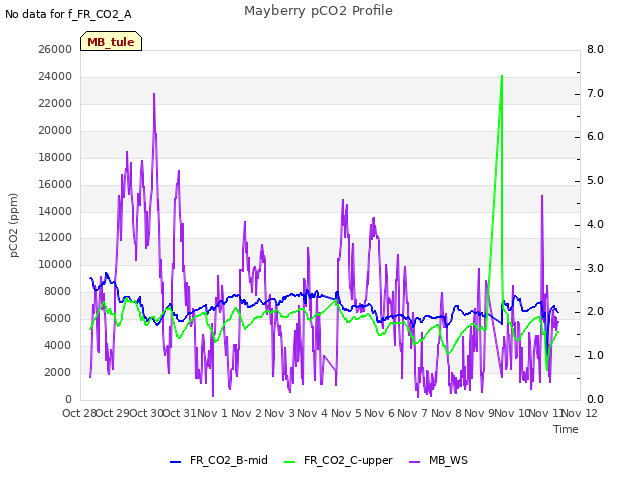Click the 14000 tick on left axis
This screenshot has width=640, height=480.
click(55, 211)
